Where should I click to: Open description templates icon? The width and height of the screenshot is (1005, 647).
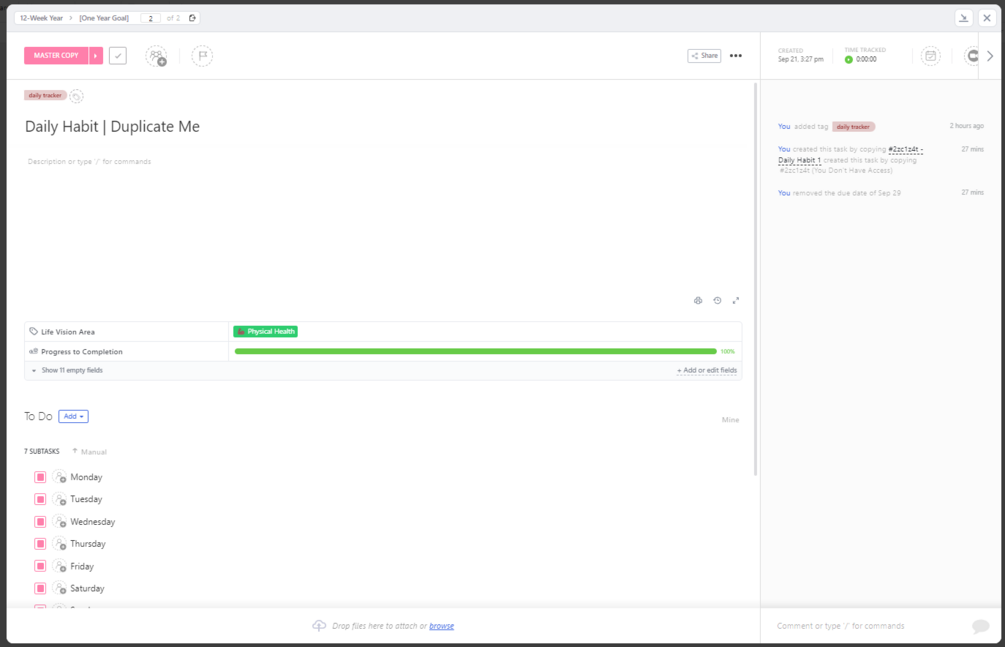(x=698, y=301)
